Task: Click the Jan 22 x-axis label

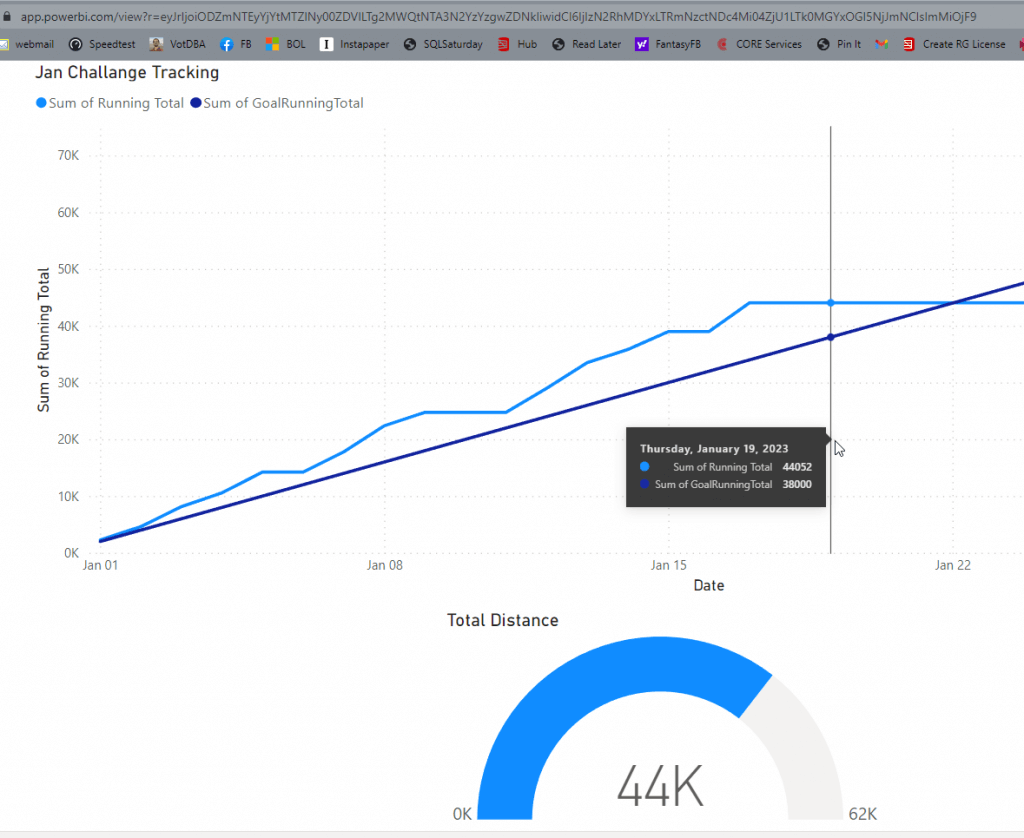Action: [x=953, y=565]
